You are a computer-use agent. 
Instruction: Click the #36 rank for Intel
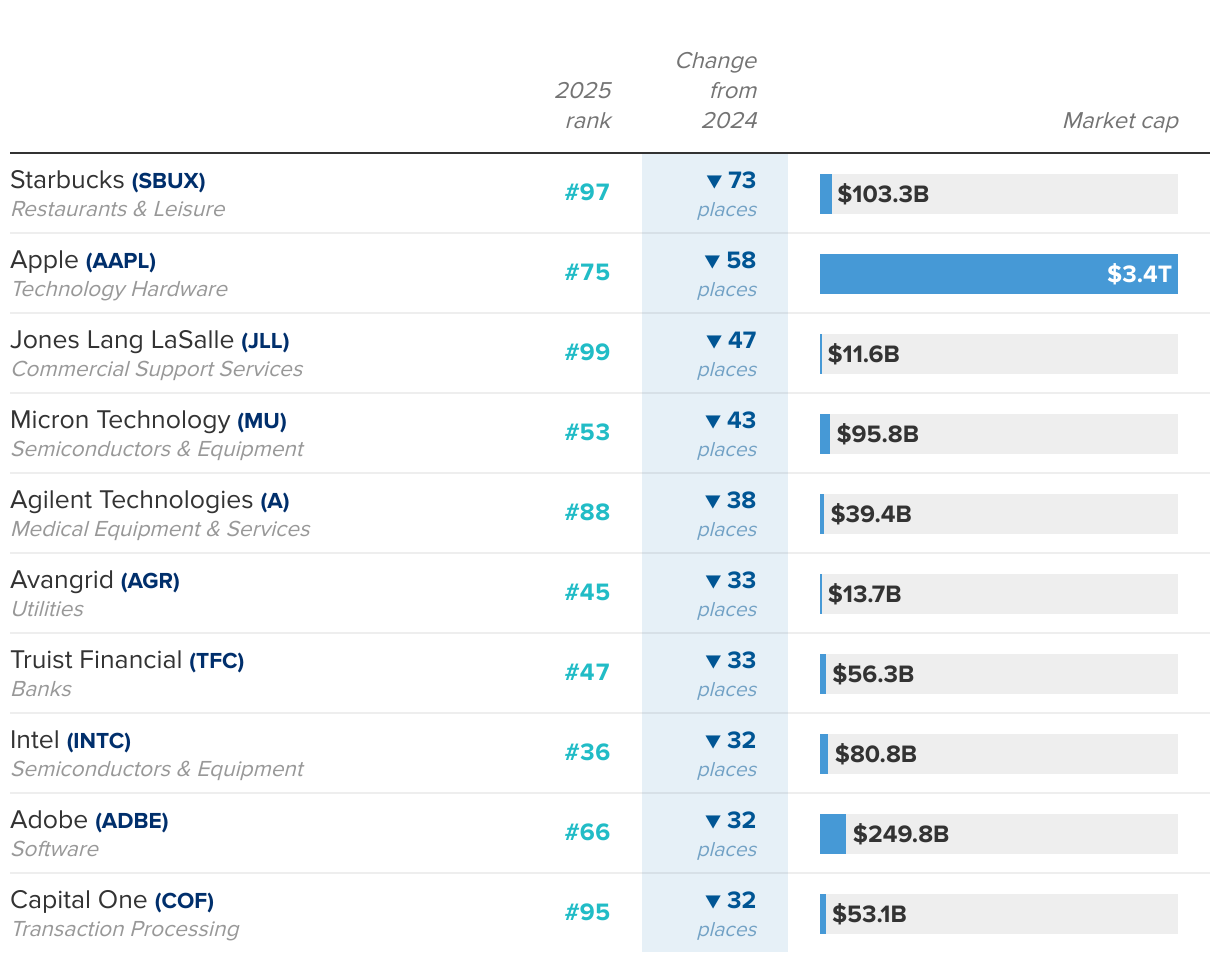coord(587,752)
